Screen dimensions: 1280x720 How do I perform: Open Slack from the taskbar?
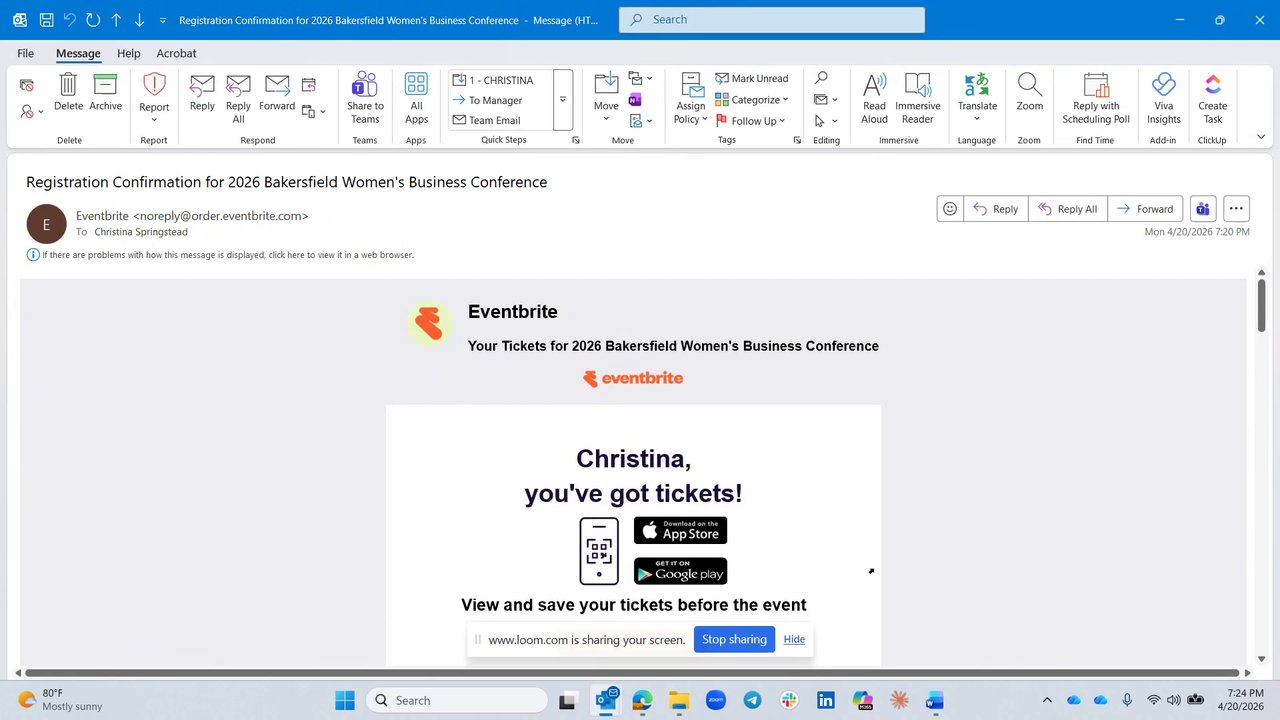click(789, 700)
